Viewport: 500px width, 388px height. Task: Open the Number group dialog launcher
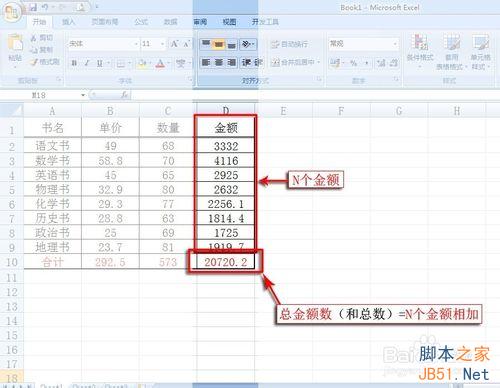tap(396, 80)
